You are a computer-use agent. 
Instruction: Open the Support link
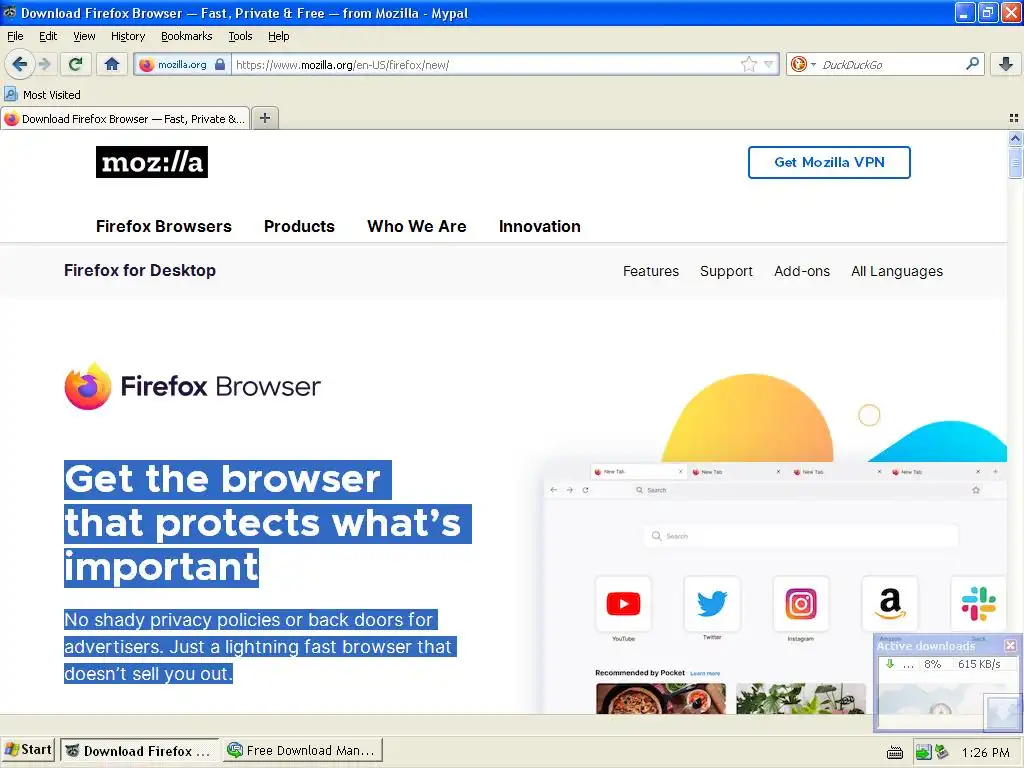click(726, 271)
